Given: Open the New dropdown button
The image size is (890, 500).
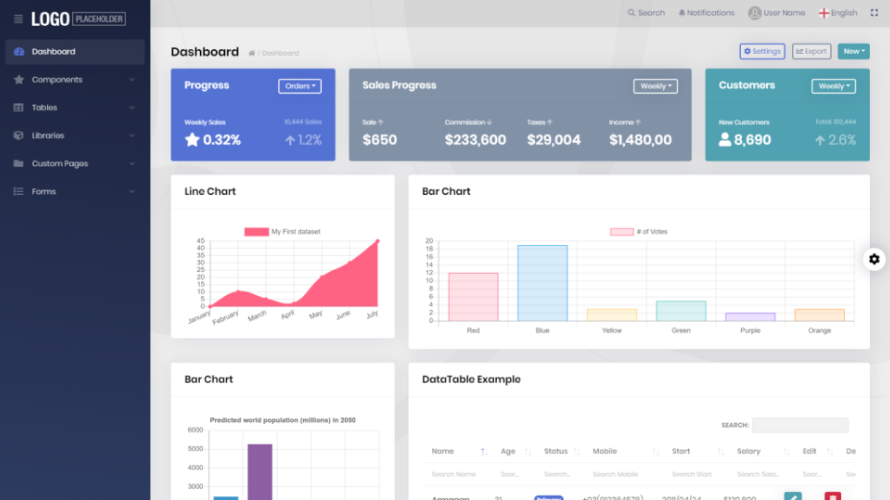Looking at the screenshot, I should 854,51.
